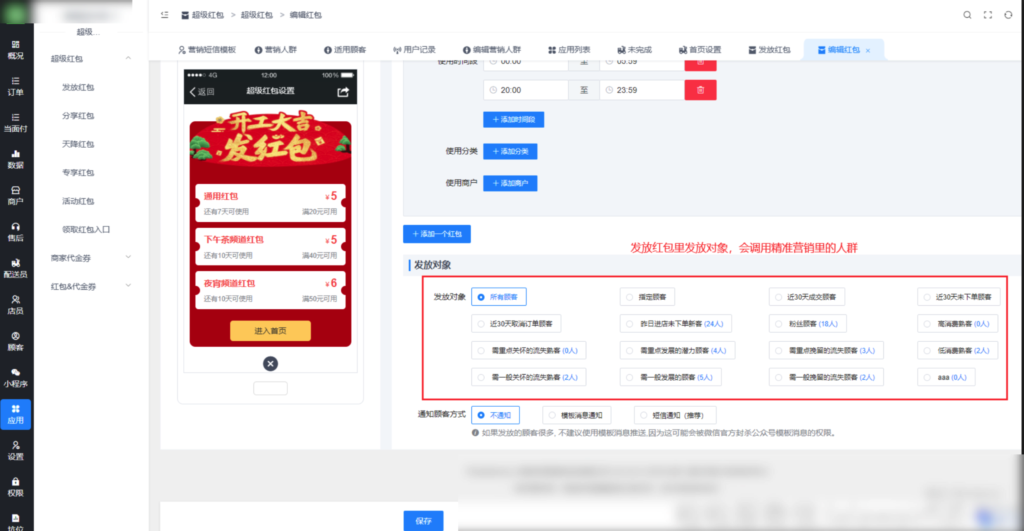1024x531 pixels.
Task: Click the share icon in phone preview
Action: click(343, 92)
